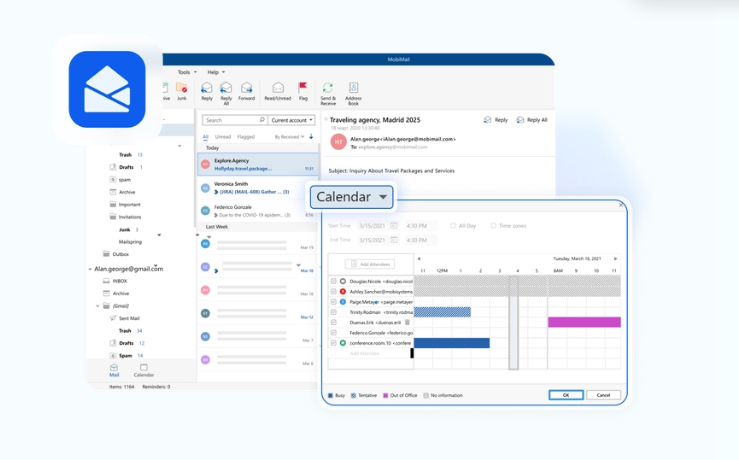Image resolution: width=739 pixels, height=460 pixels.
Task: Toggle the checkbox for Duenas.Erik attendee
Action: pos(334,322)
